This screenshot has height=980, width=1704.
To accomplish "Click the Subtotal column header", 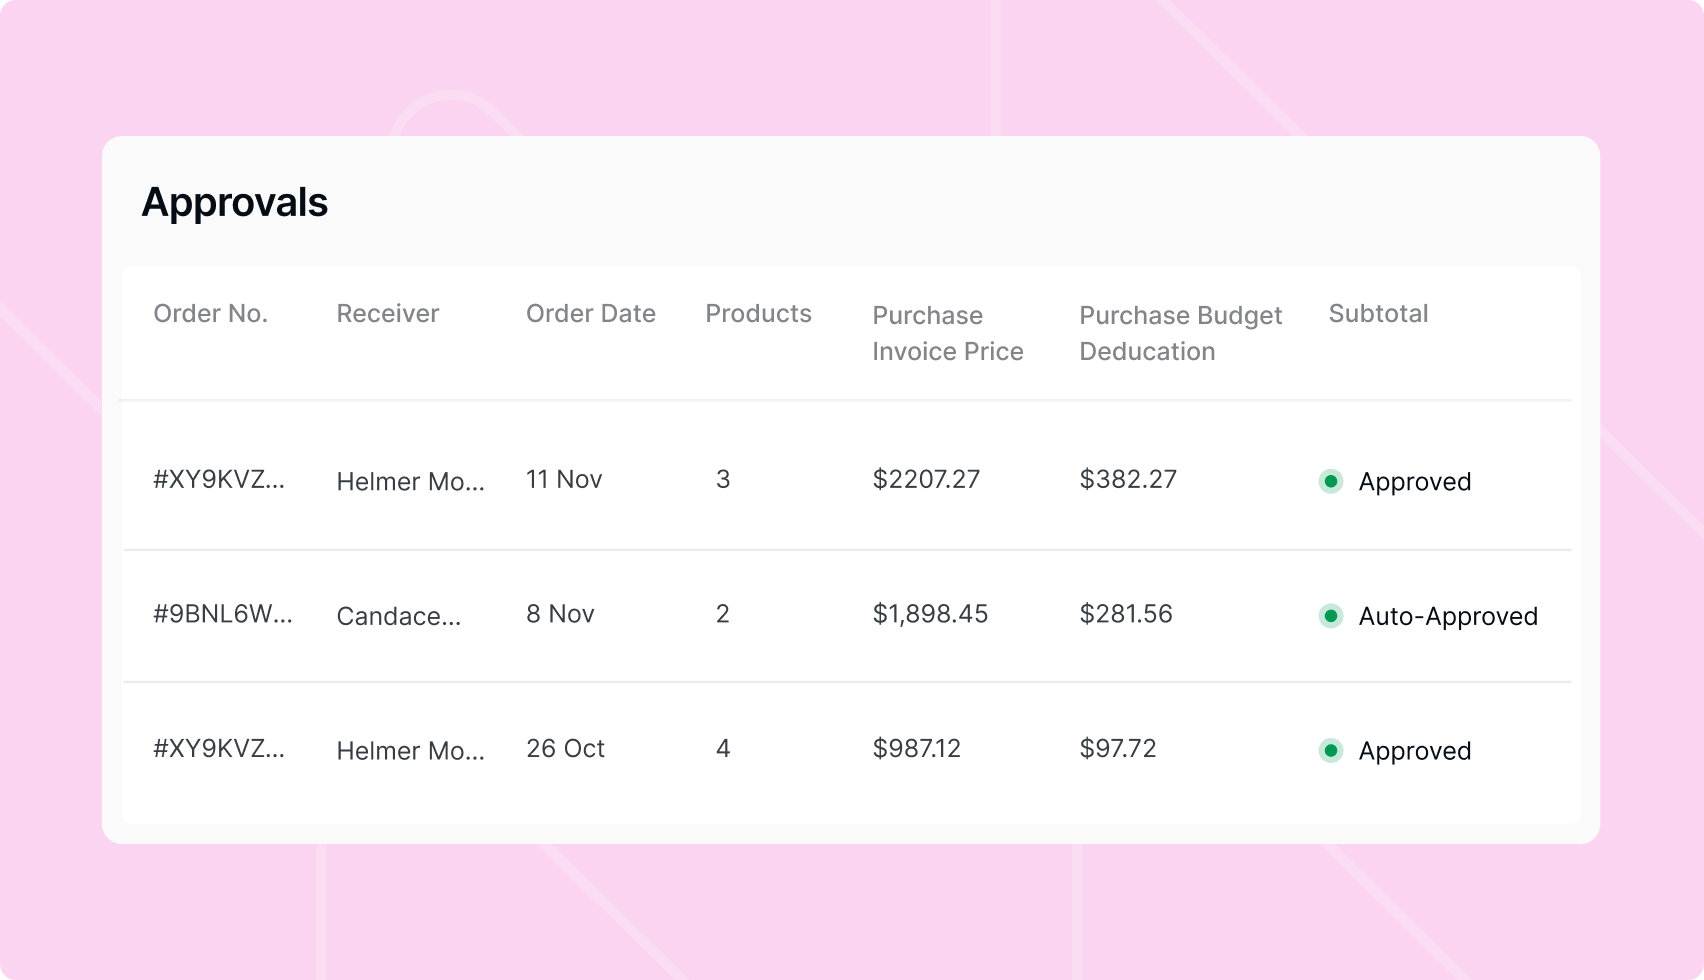I will 1378,314.
